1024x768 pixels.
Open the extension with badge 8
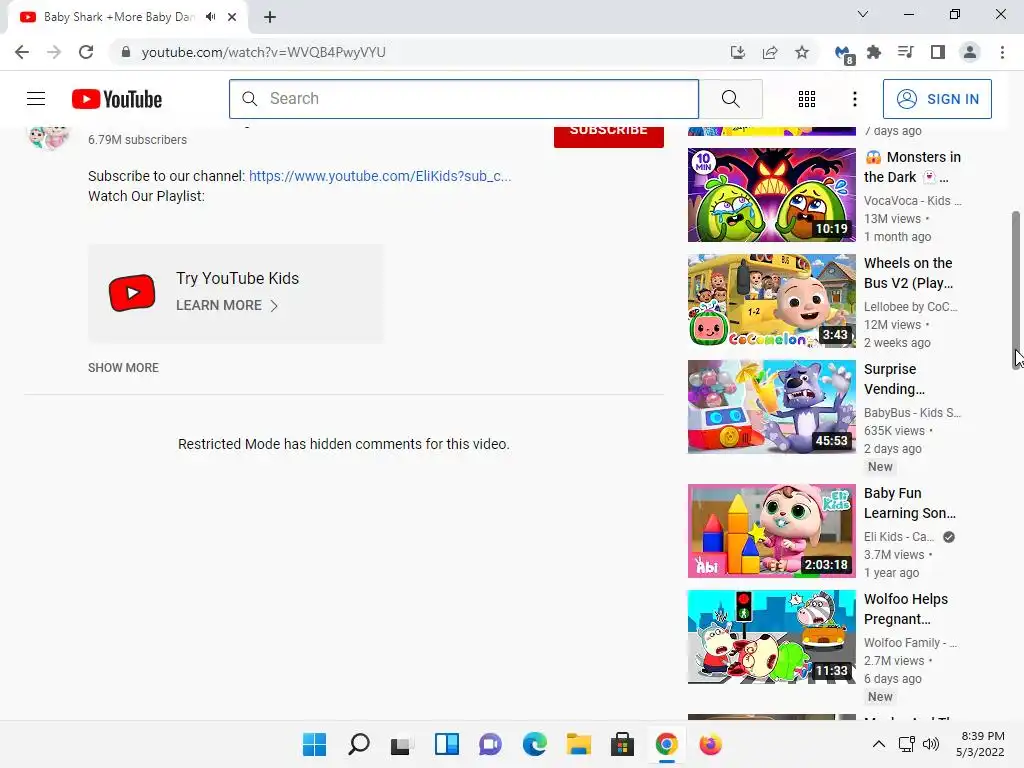[843, 54]
